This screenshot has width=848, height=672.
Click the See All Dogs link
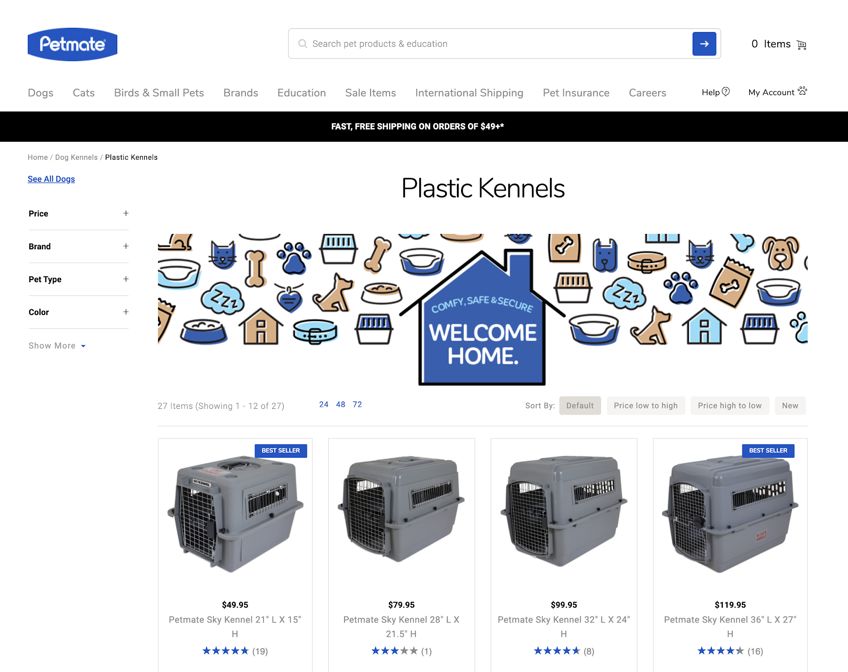(51, 179)
